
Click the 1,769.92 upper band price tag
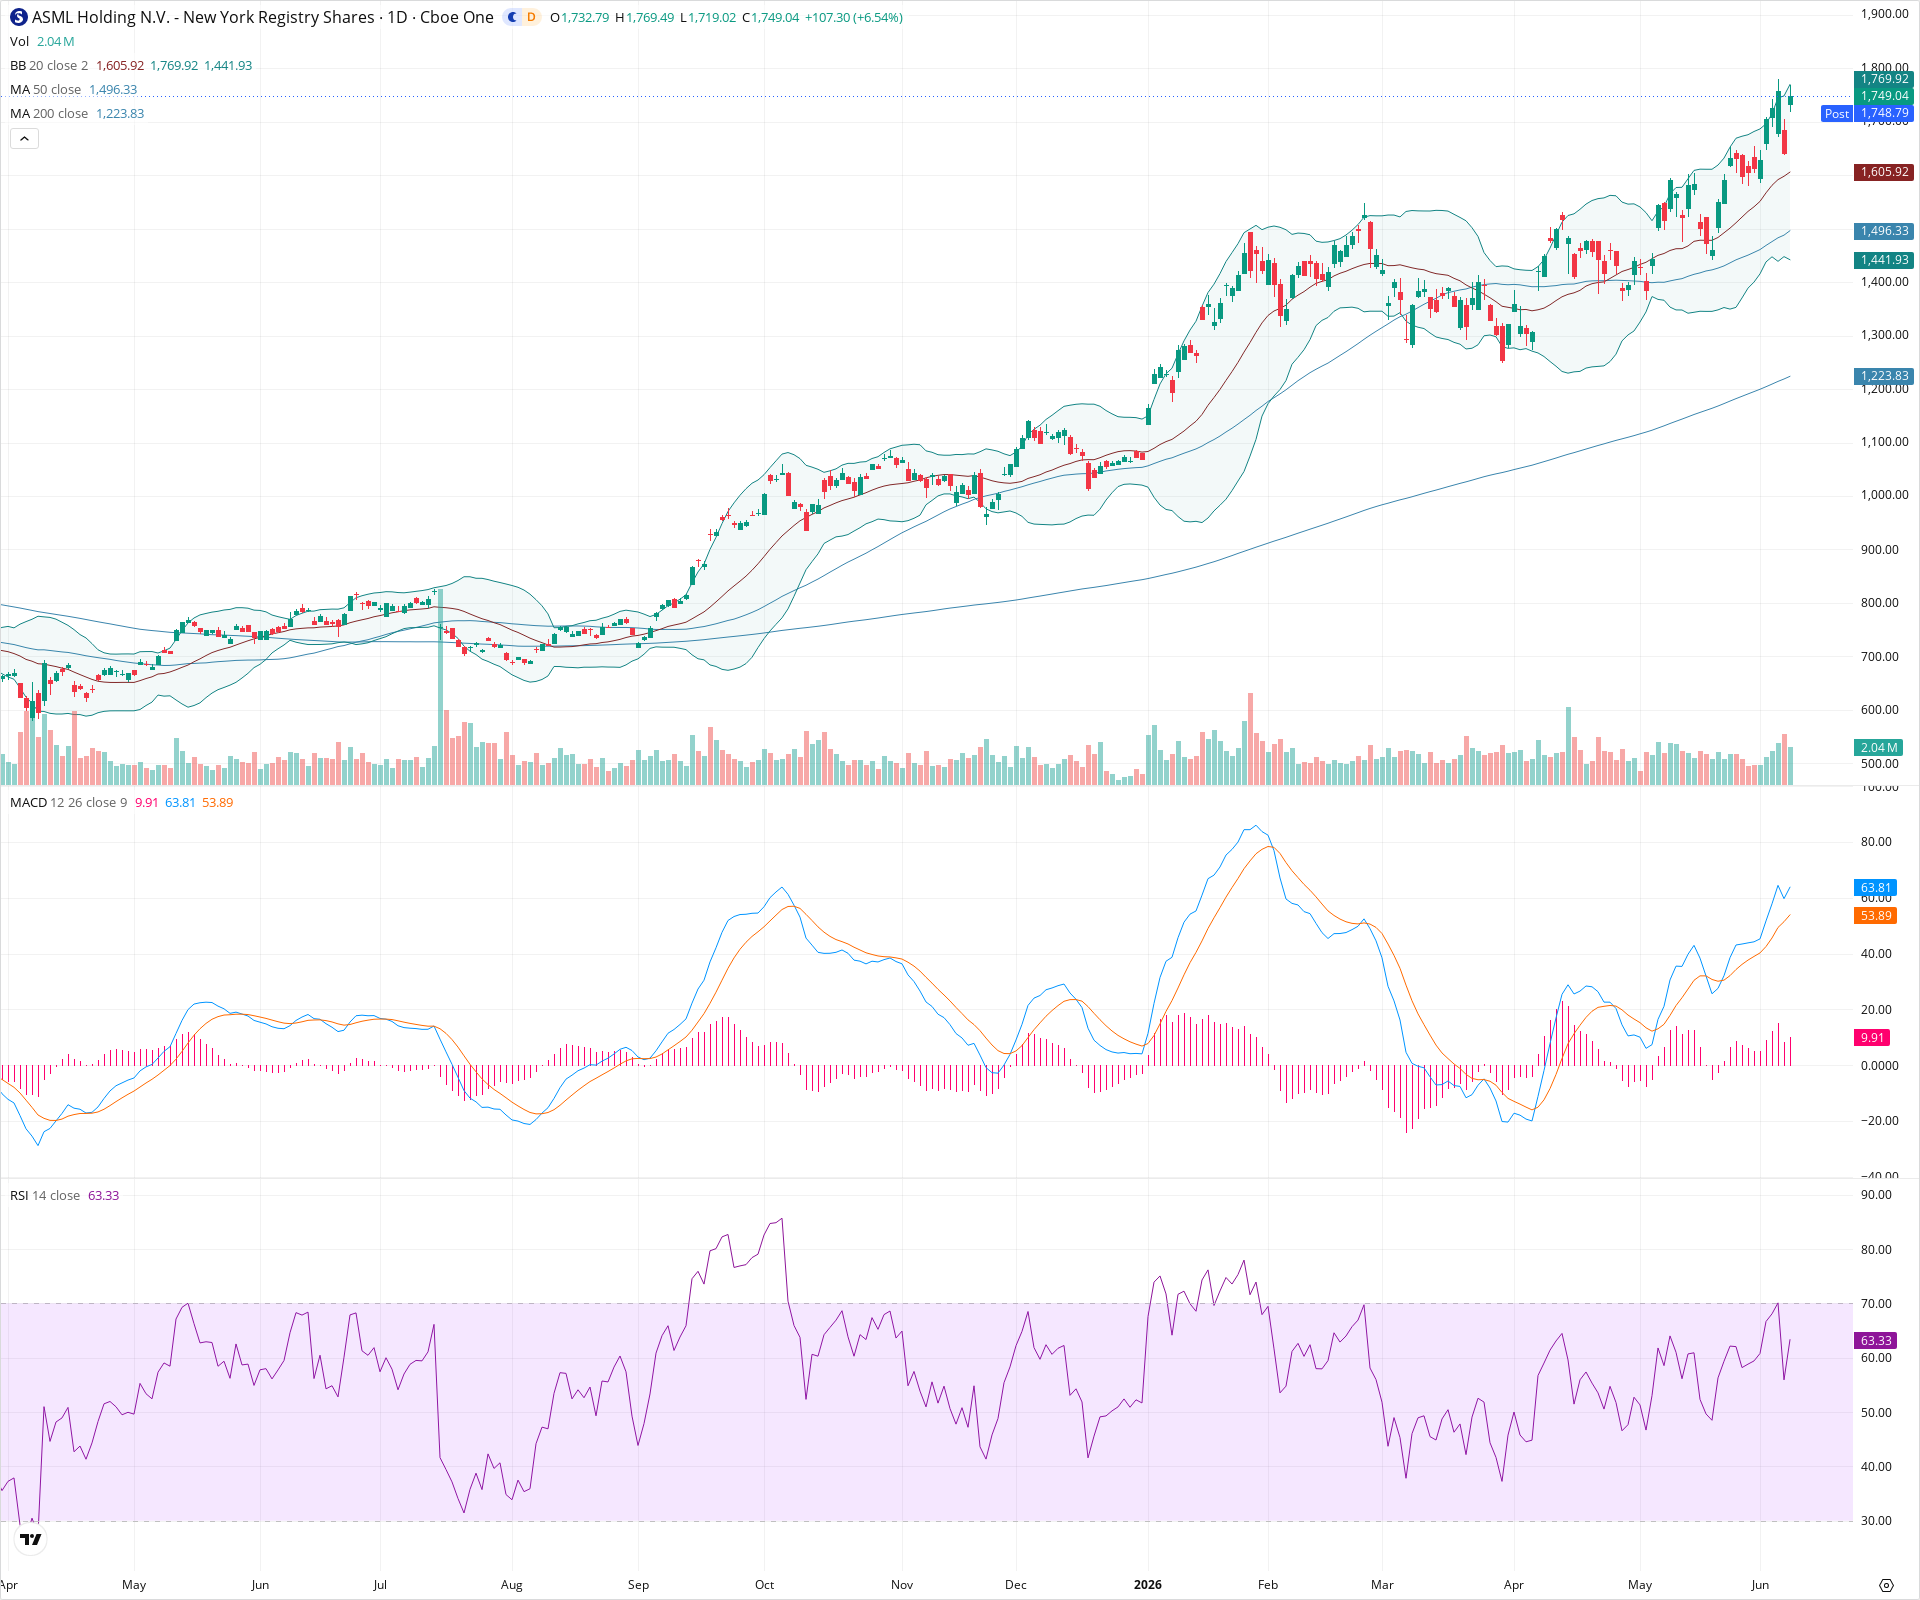pos(1884,78)
